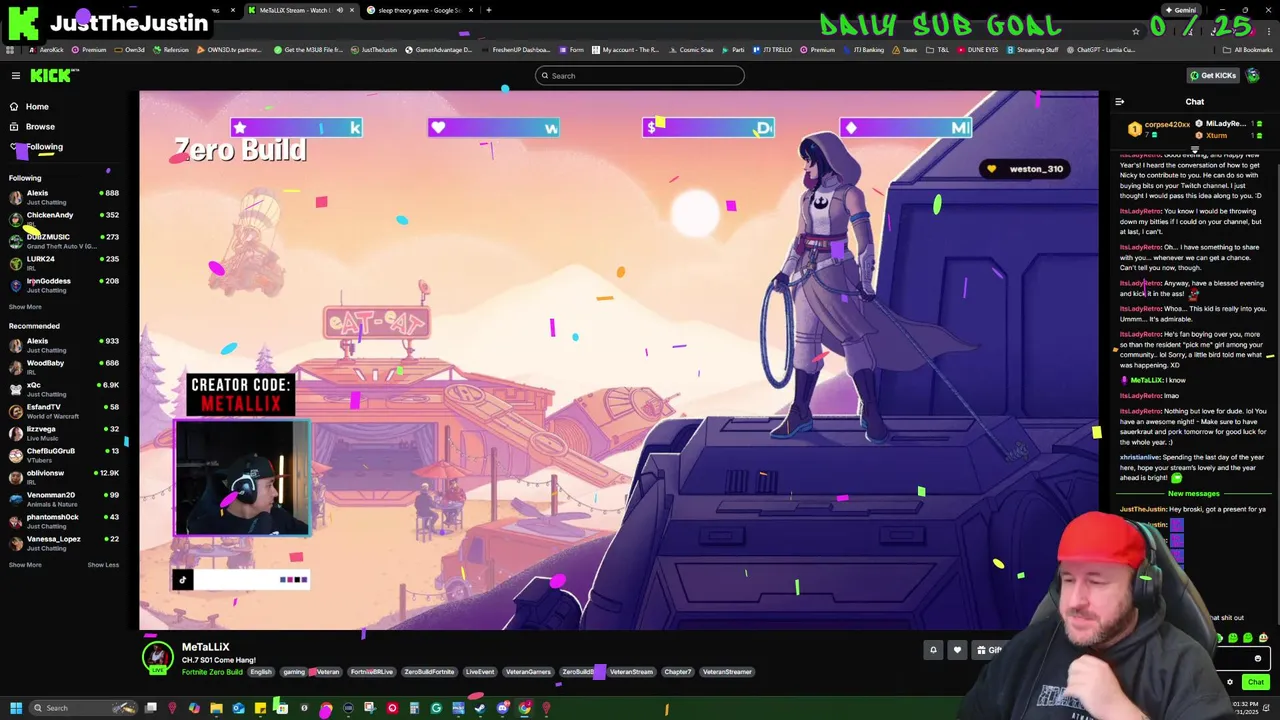Open ChefBuGGruB channel in Recommended

pos(64,455)
